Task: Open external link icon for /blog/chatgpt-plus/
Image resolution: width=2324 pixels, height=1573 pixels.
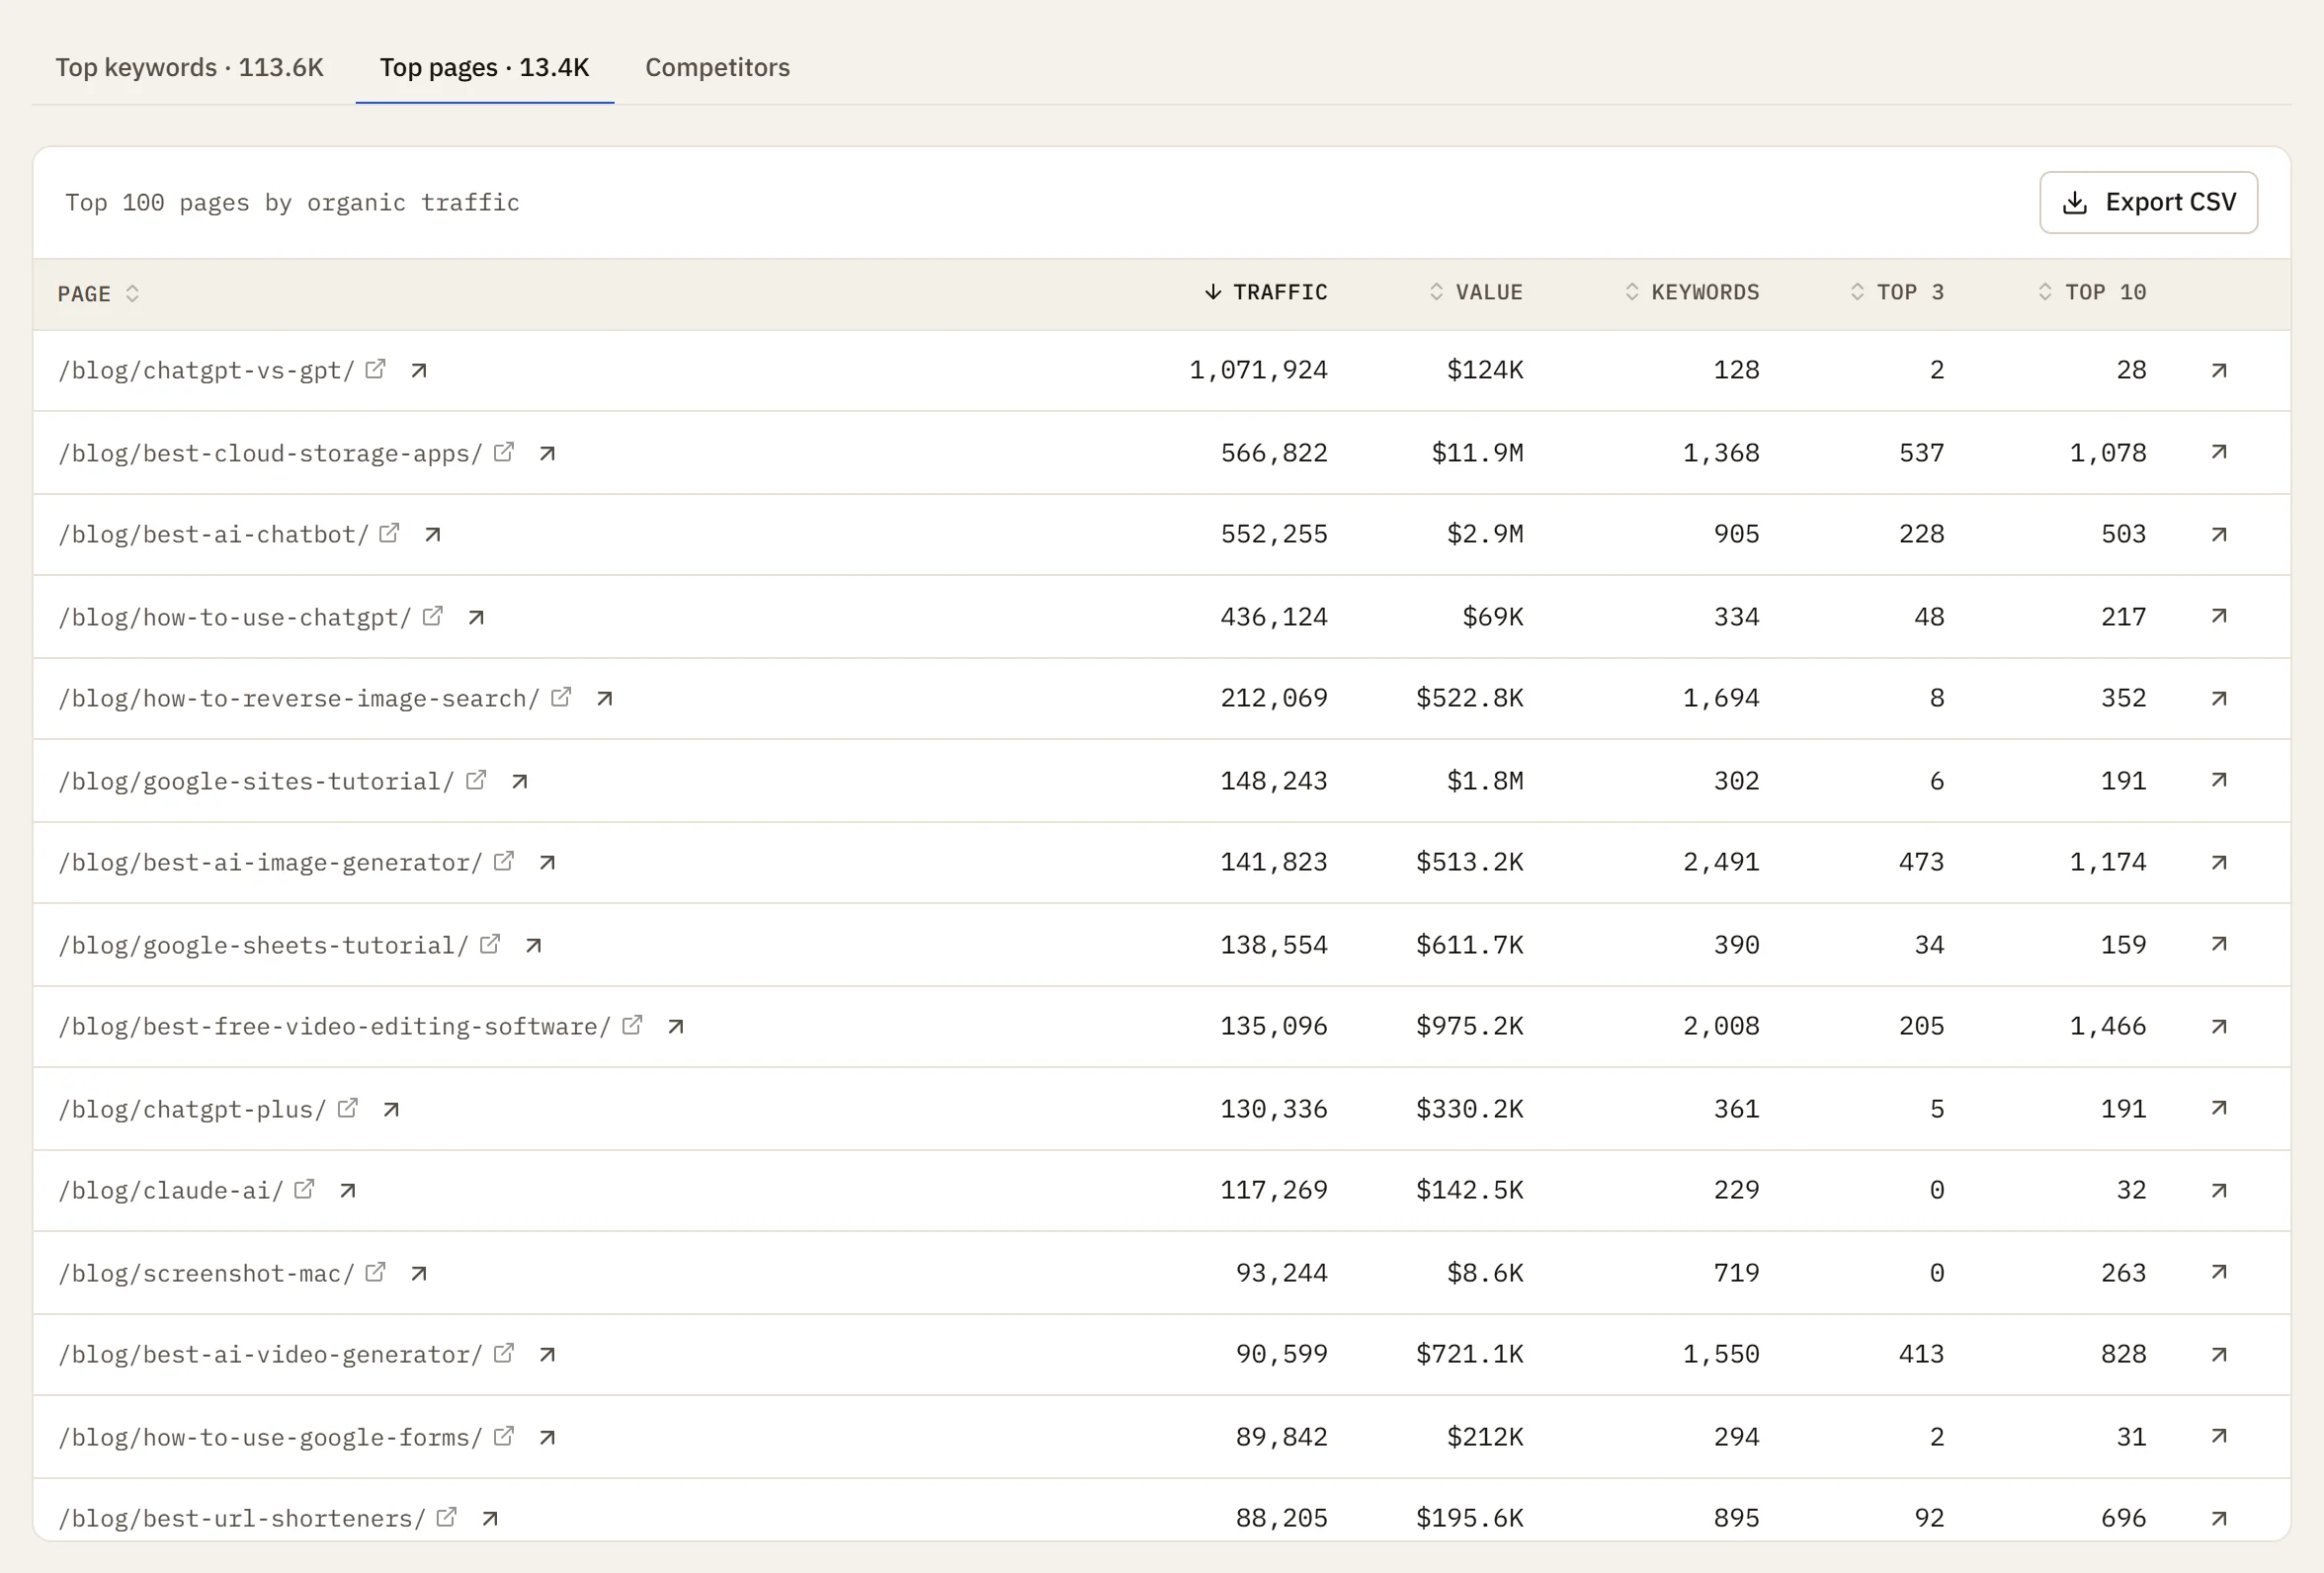Action: point(347,1108)
